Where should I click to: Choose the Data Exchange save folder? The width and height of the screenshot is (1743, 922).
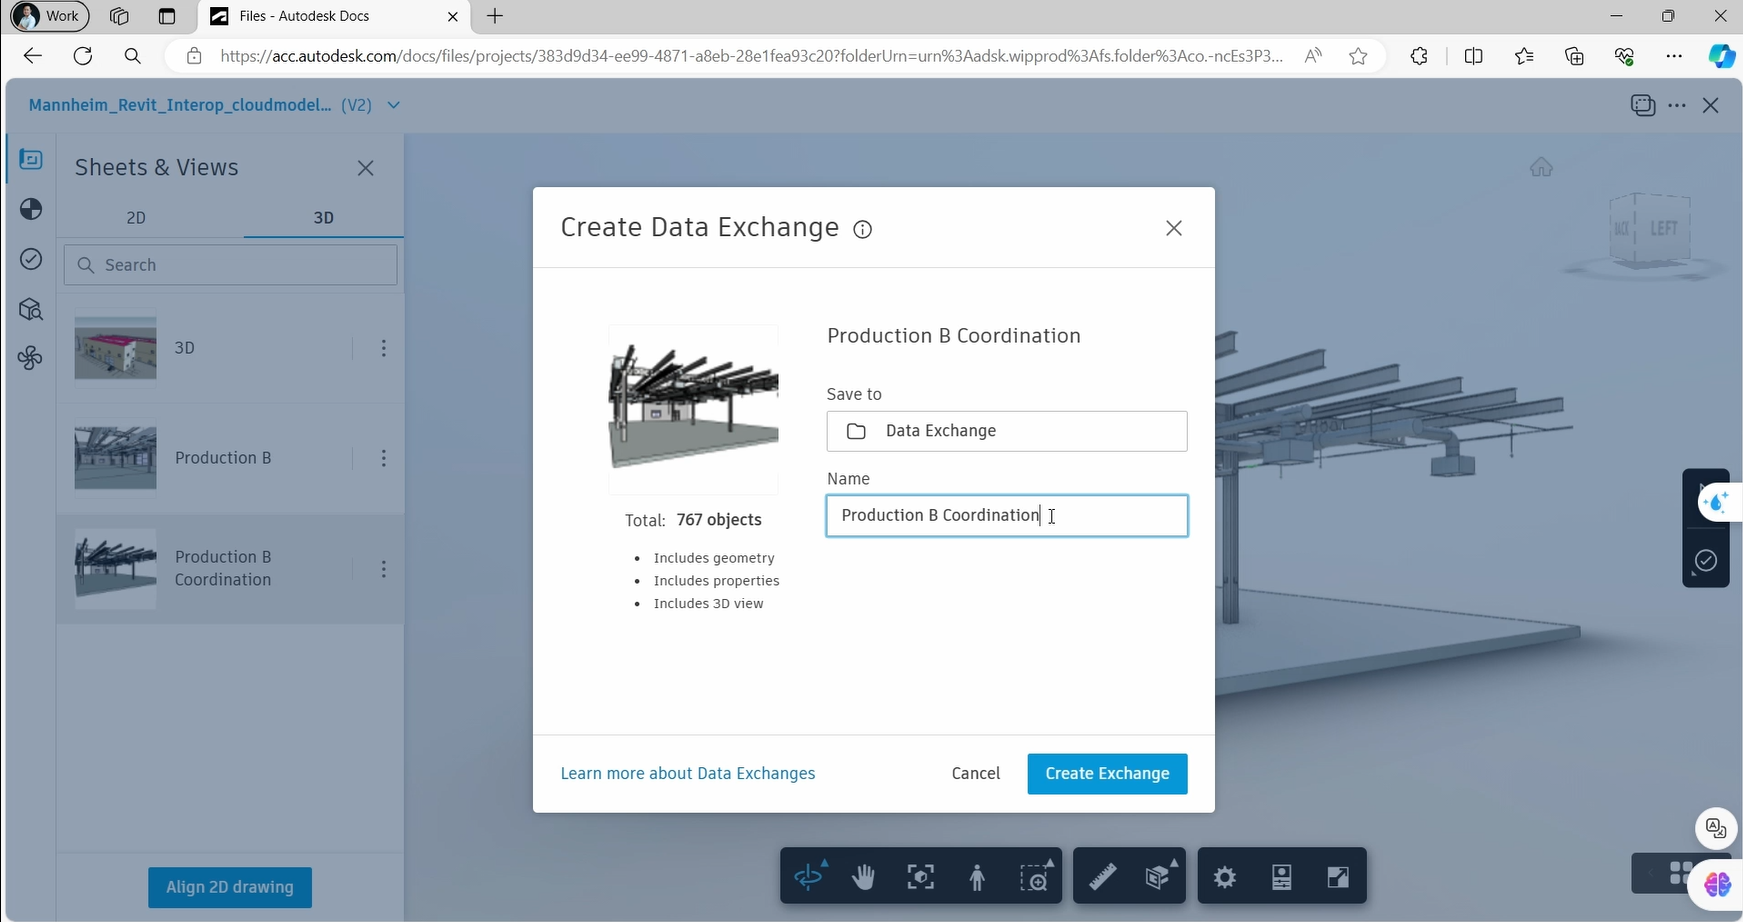tap(1007, 431)
